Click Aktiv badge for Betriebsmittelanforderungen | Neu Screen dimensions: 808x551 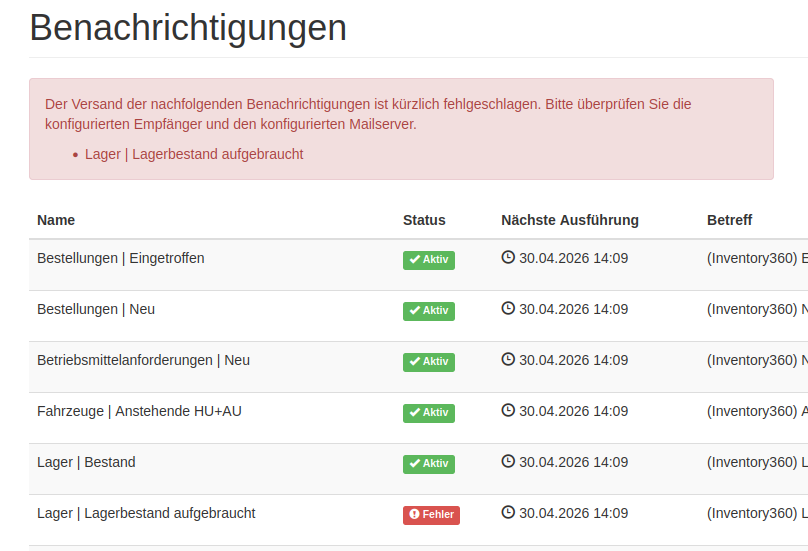pos(429,362)
